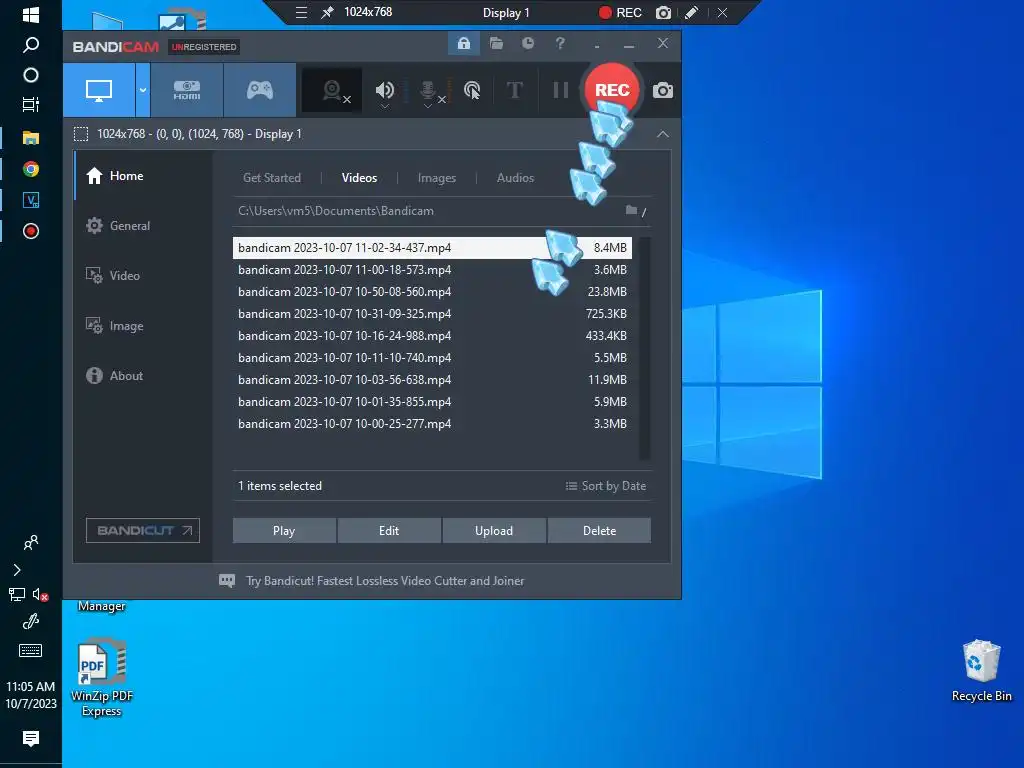Viewport: 1024px width, 768px height.
Task: Open notification center icon in taskbar
Action: coord(31,739)
